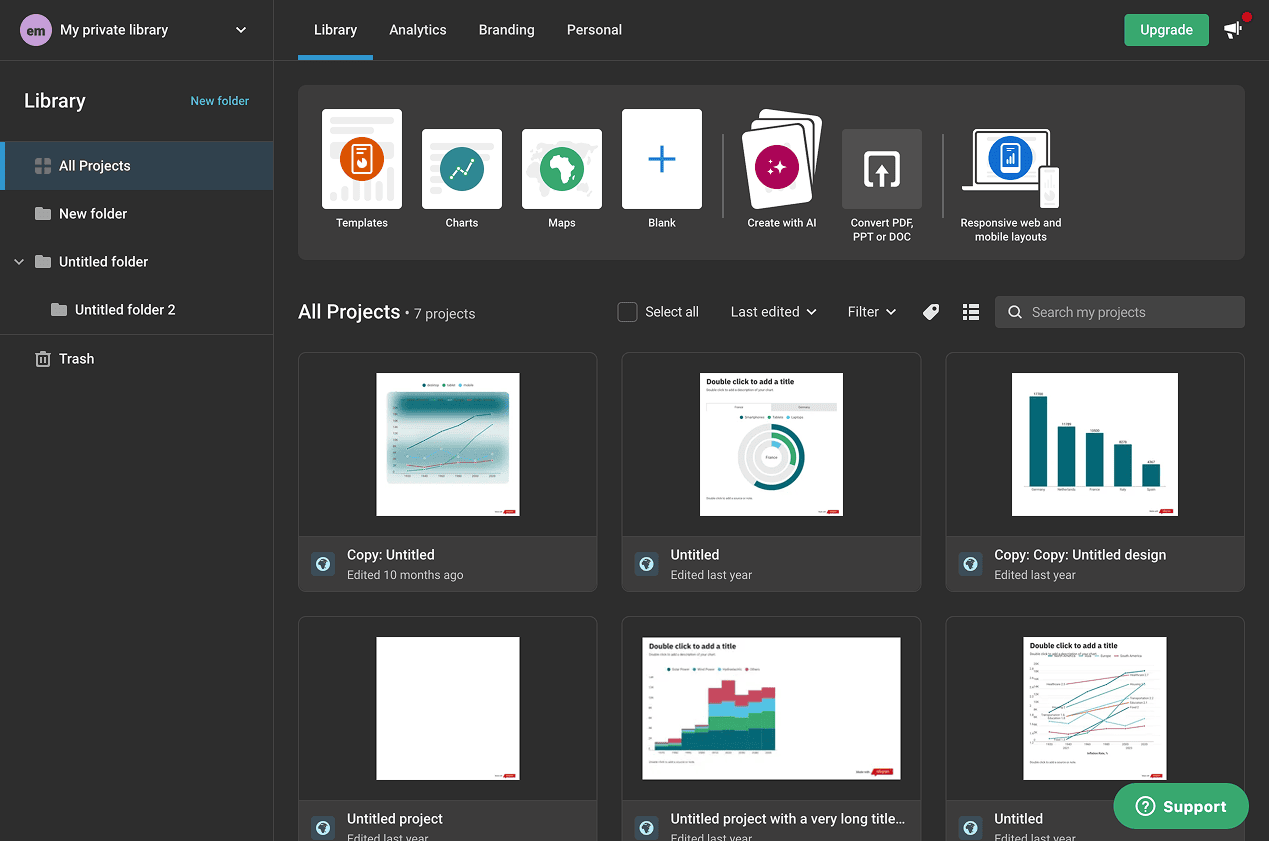Click 'Edited 10 months ago' text

pyautogui.click(x=405, y=575)
